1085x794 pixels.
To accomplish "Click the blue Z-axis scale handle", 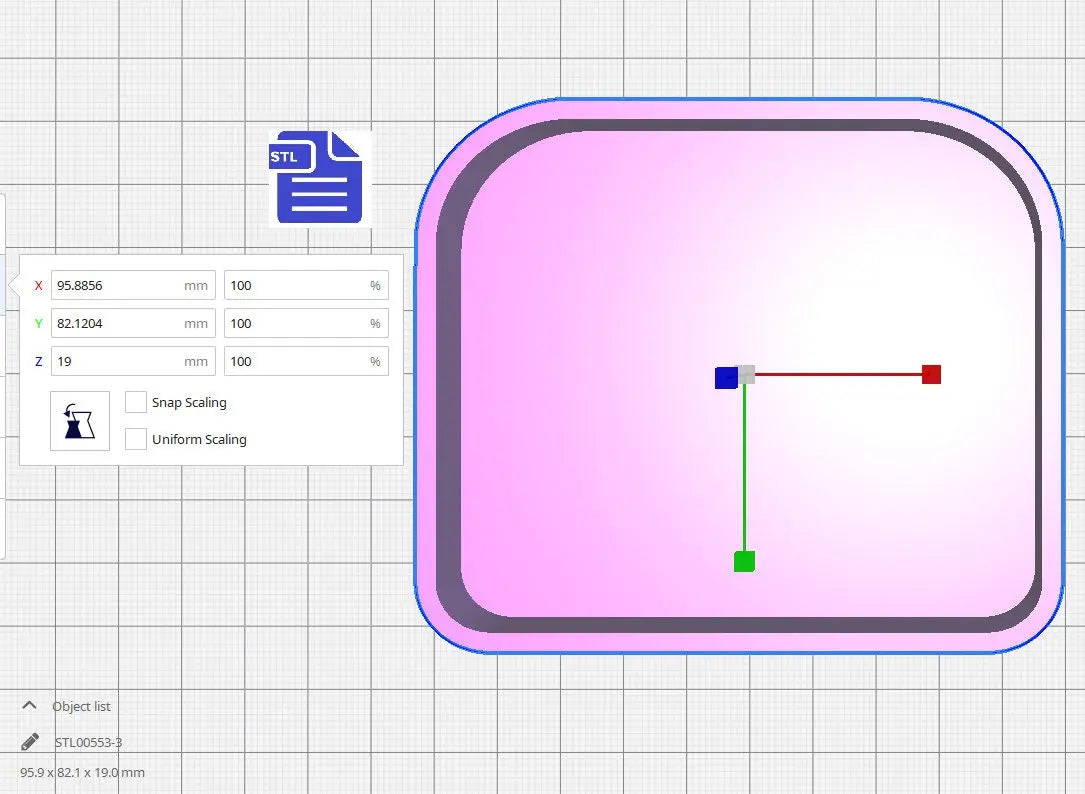I will tap(726, 378).
